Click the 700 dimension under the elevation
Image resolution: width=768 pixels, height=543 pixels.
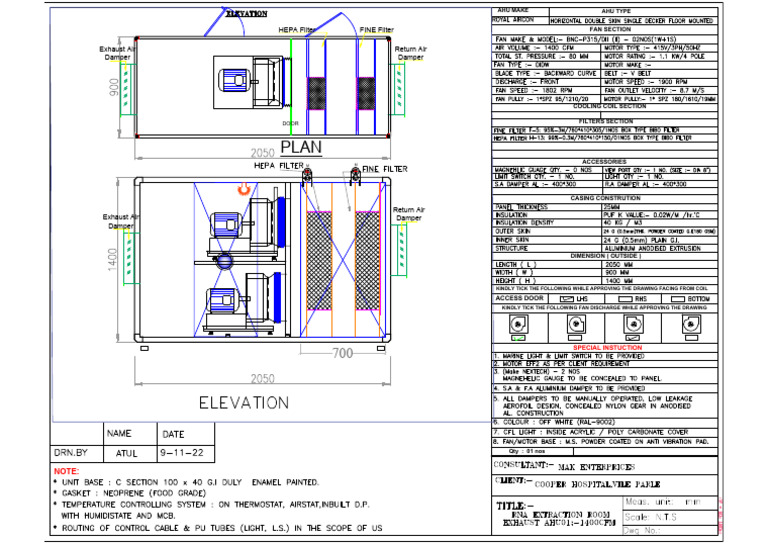(x=342, y=353)
